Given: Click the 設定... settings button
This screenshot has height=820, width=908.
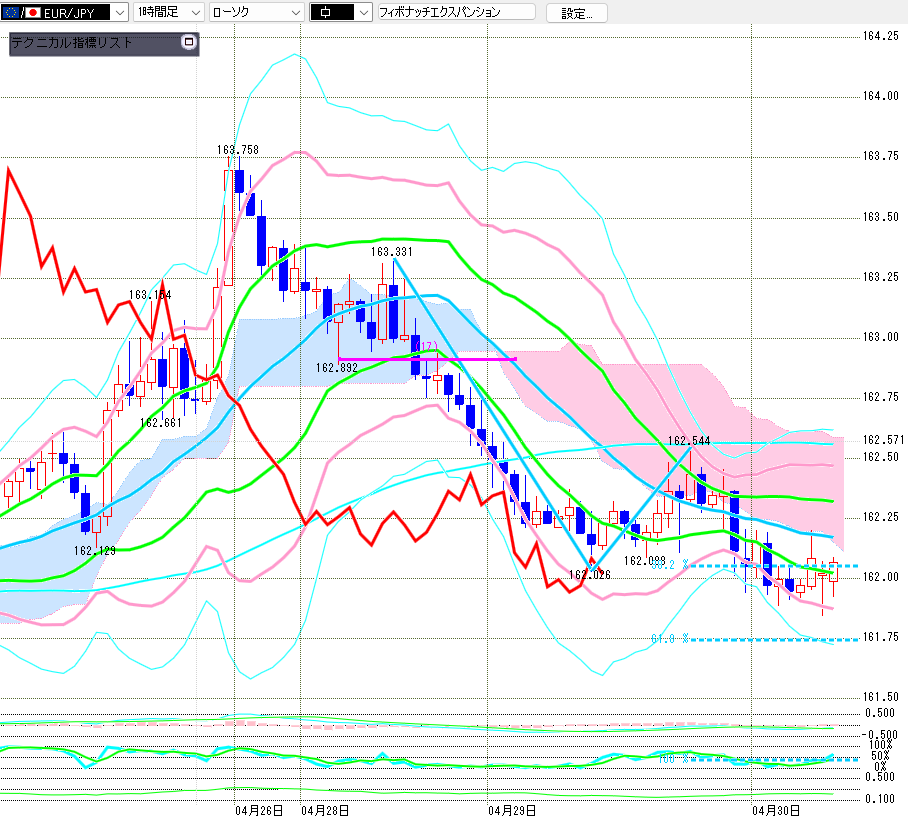Looking at the screenshot, I should (x=577, y=13).
